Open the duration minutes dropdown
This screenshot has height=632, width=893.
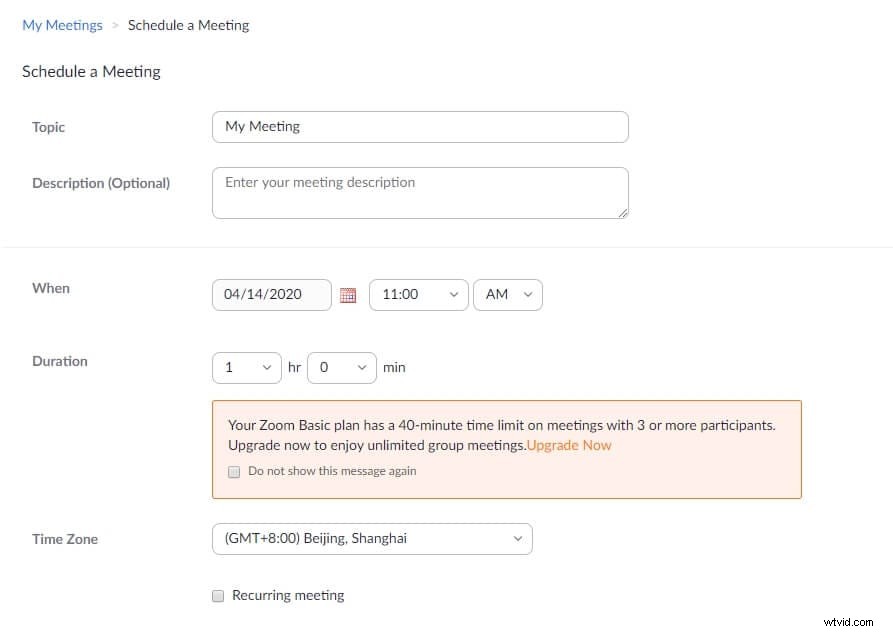(341, 367)
